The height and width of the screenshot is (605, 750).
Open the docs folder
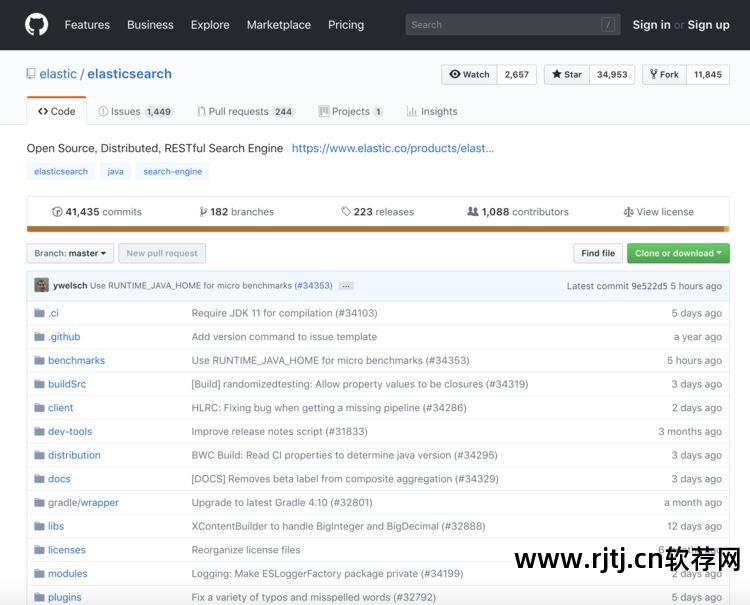pyautogui.click(x=59, y=479)
